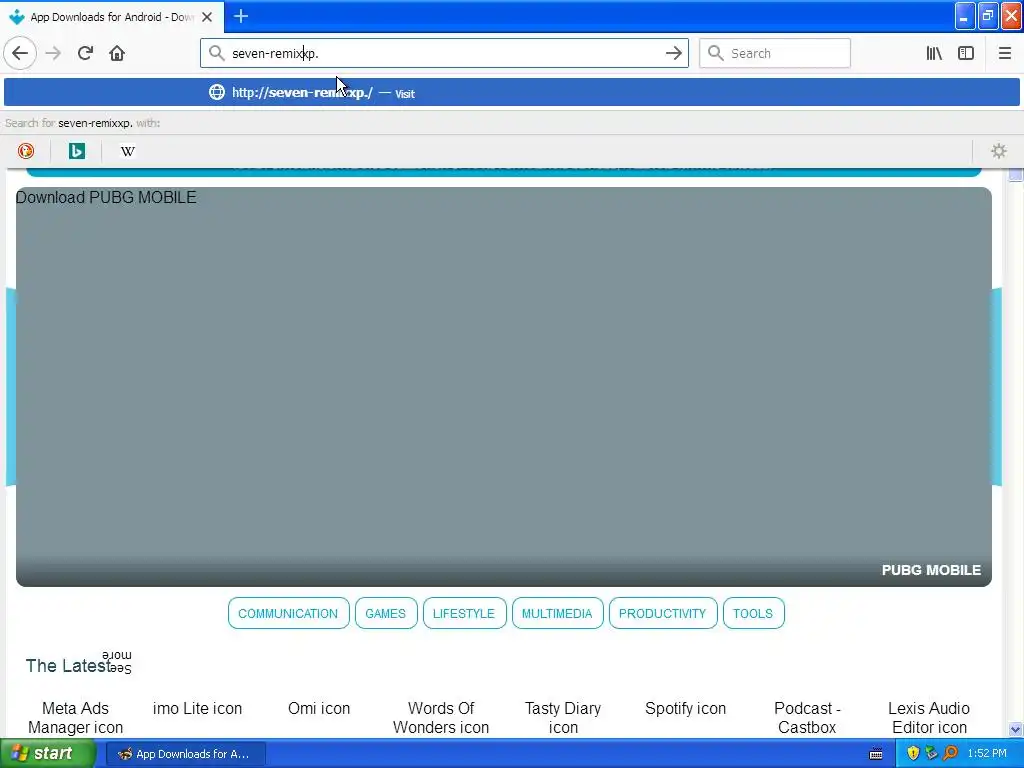Screen dimensions: 1024x768
Task: Open a new browser tab
Action: click(240, 16)
